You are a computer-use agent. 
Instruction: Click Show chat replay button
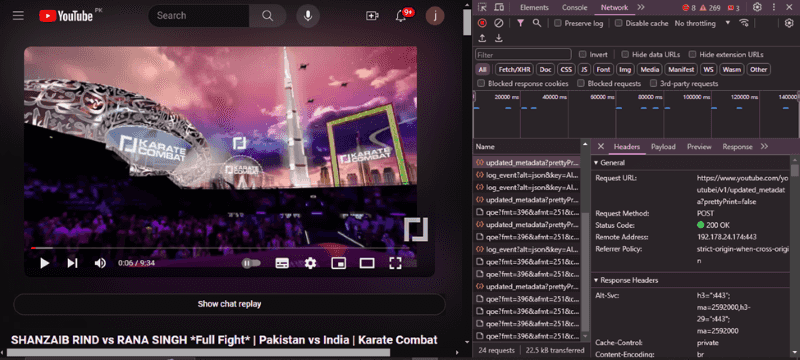pyautogui.click(x=229, y=304)
